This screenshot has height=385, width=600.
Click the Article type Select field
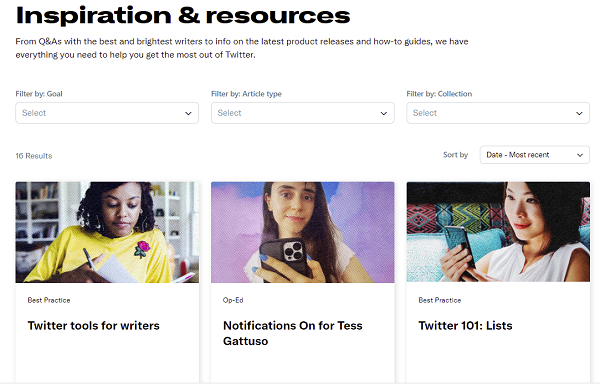tap(303, 113)
